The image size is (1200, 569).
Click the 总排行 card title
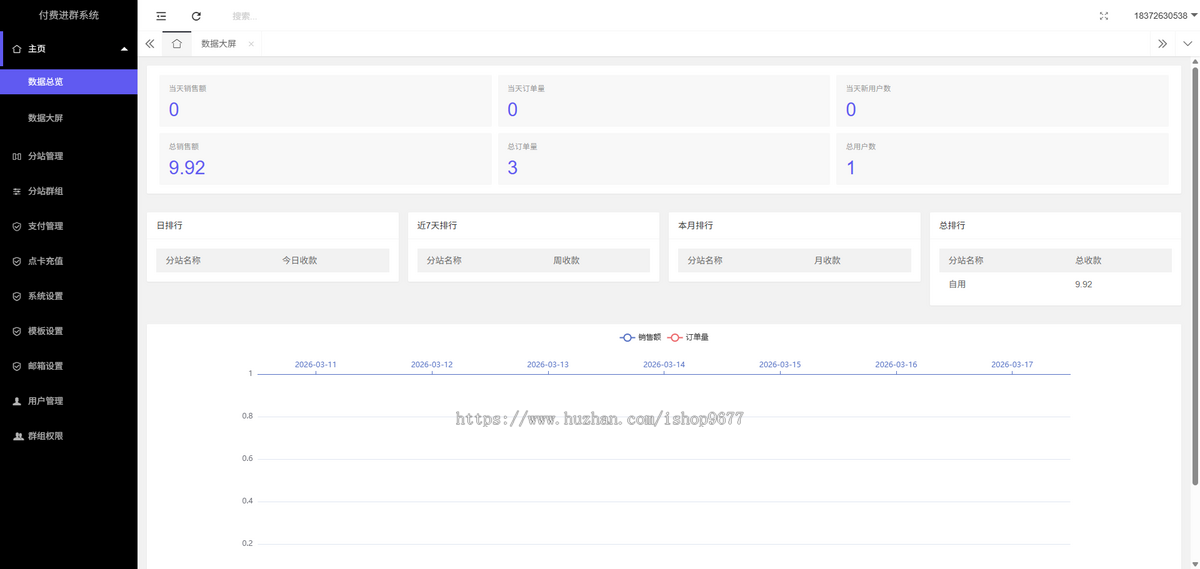(952, 226)
